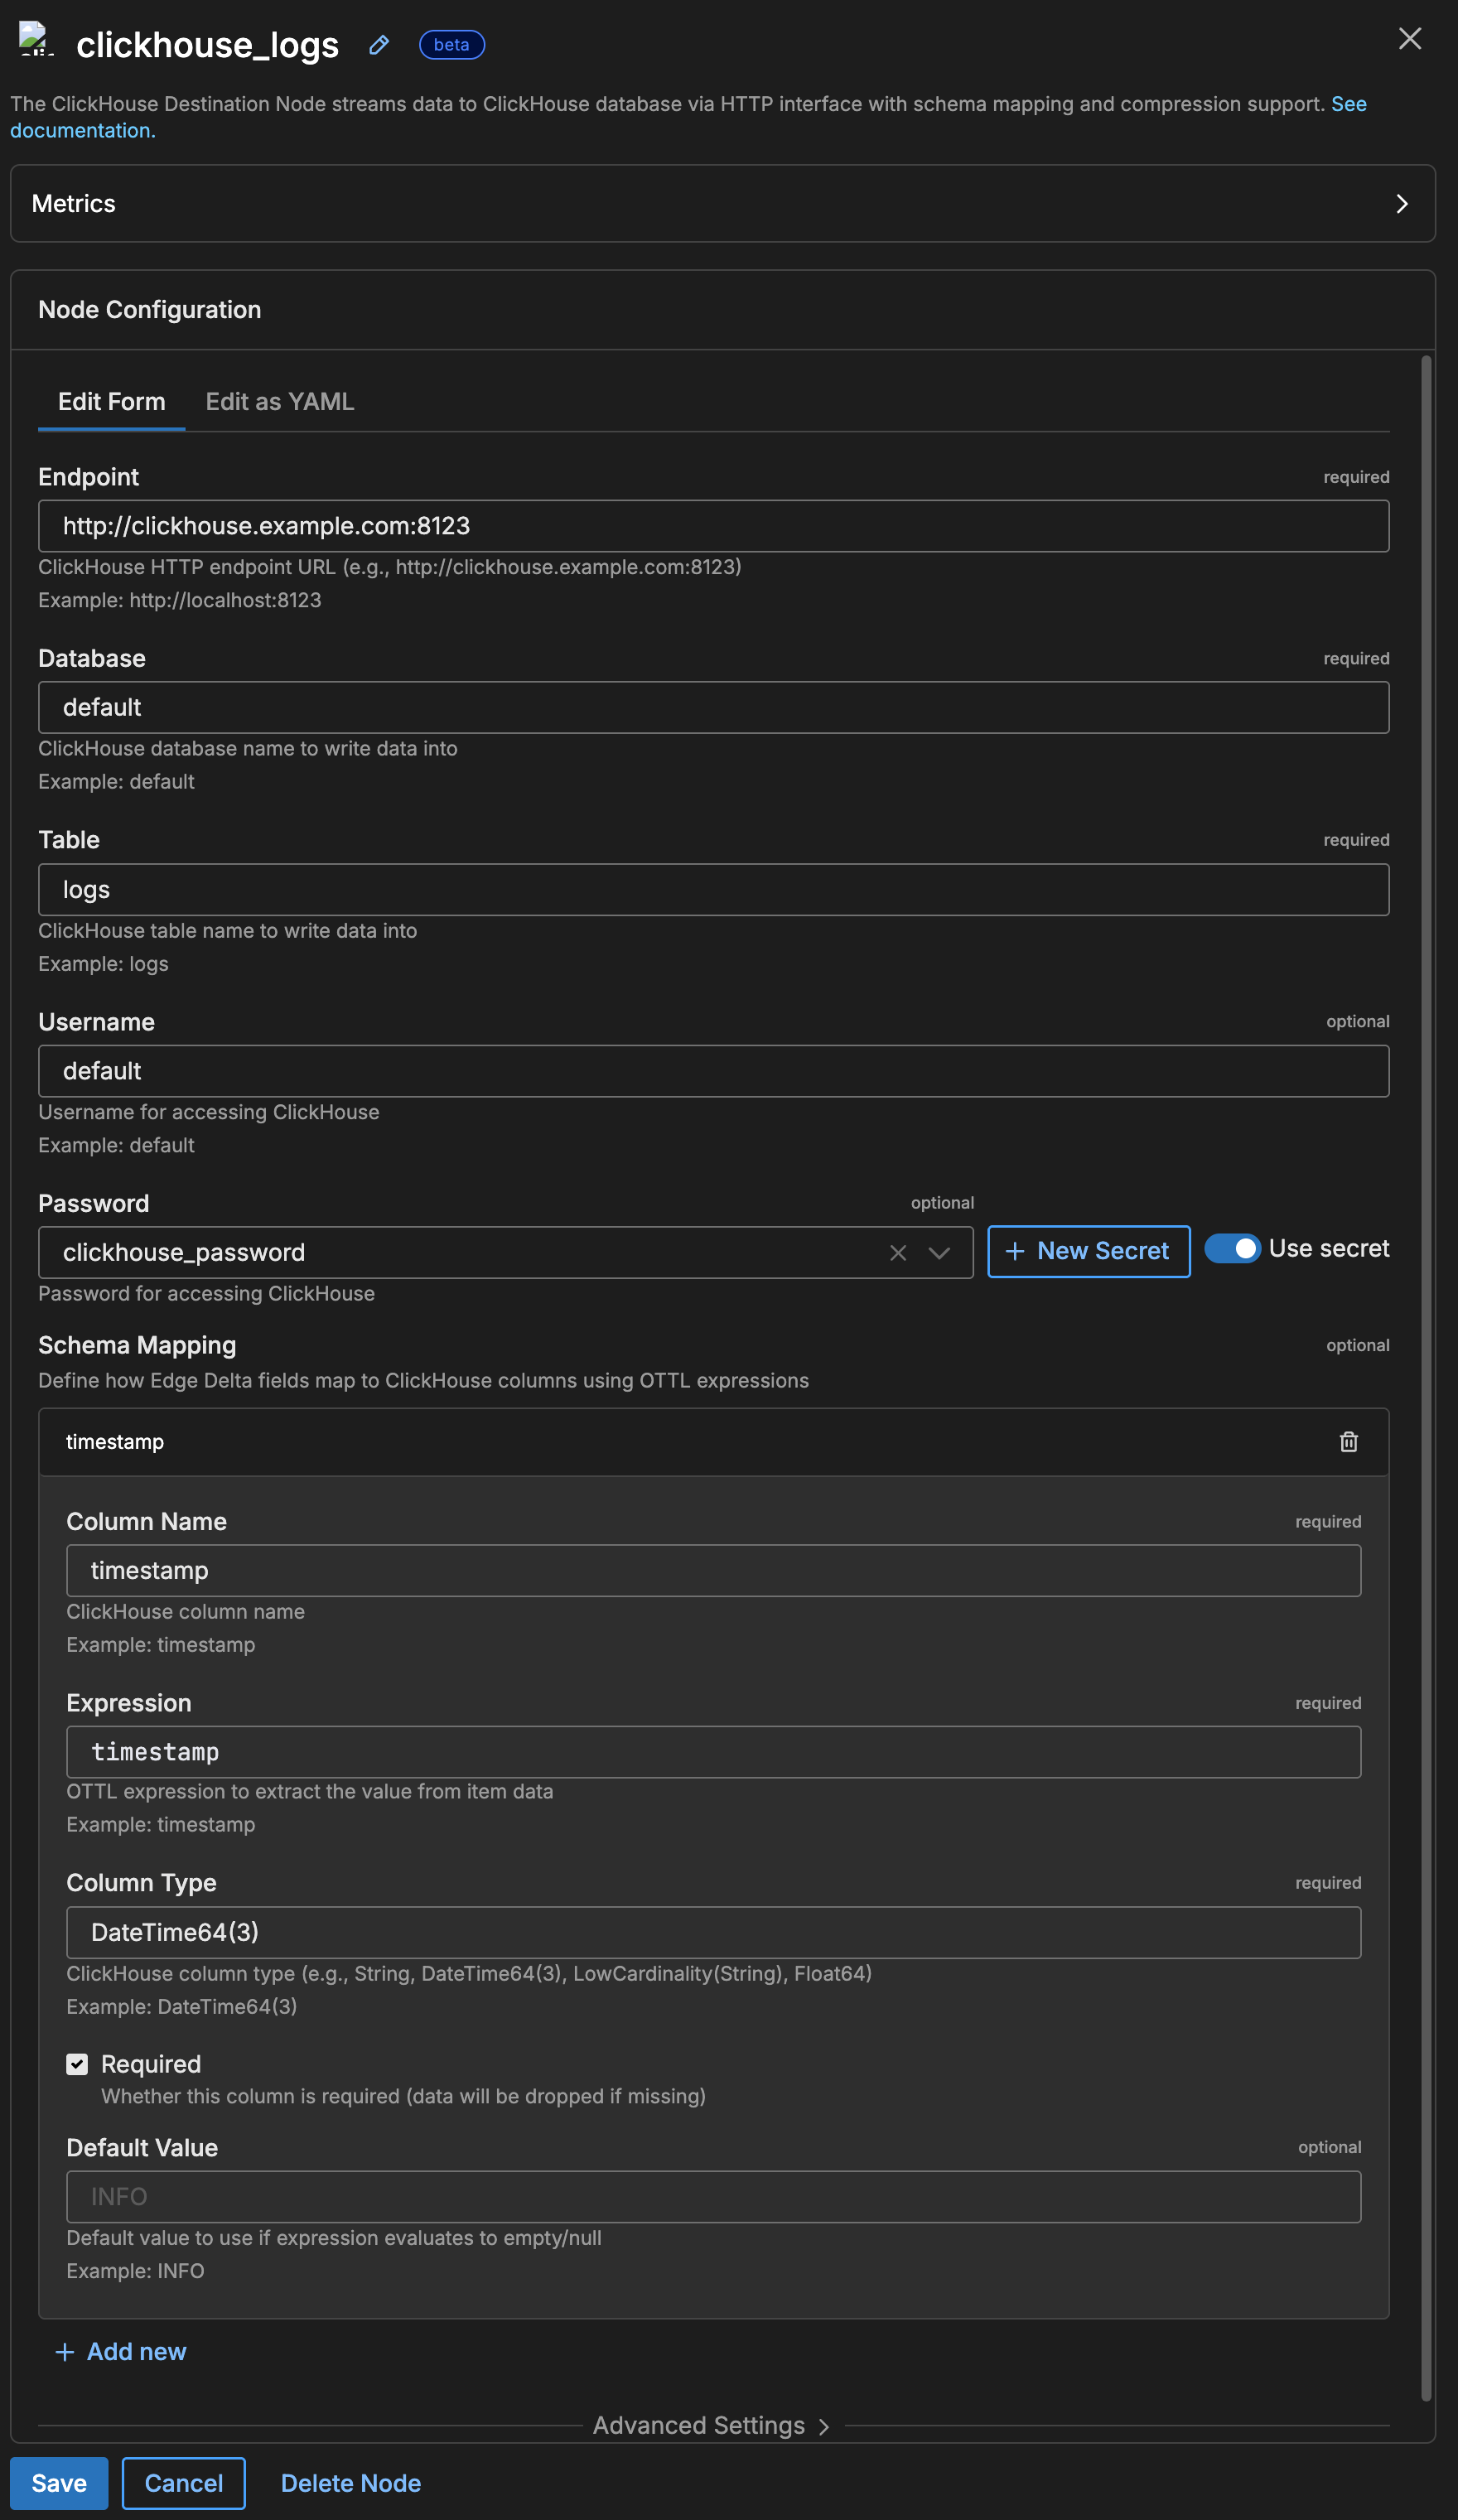Screen dimensions: 1458x2520
Task: Delete the timestamp mapping via trash icon
Action: point(1348,1442)
